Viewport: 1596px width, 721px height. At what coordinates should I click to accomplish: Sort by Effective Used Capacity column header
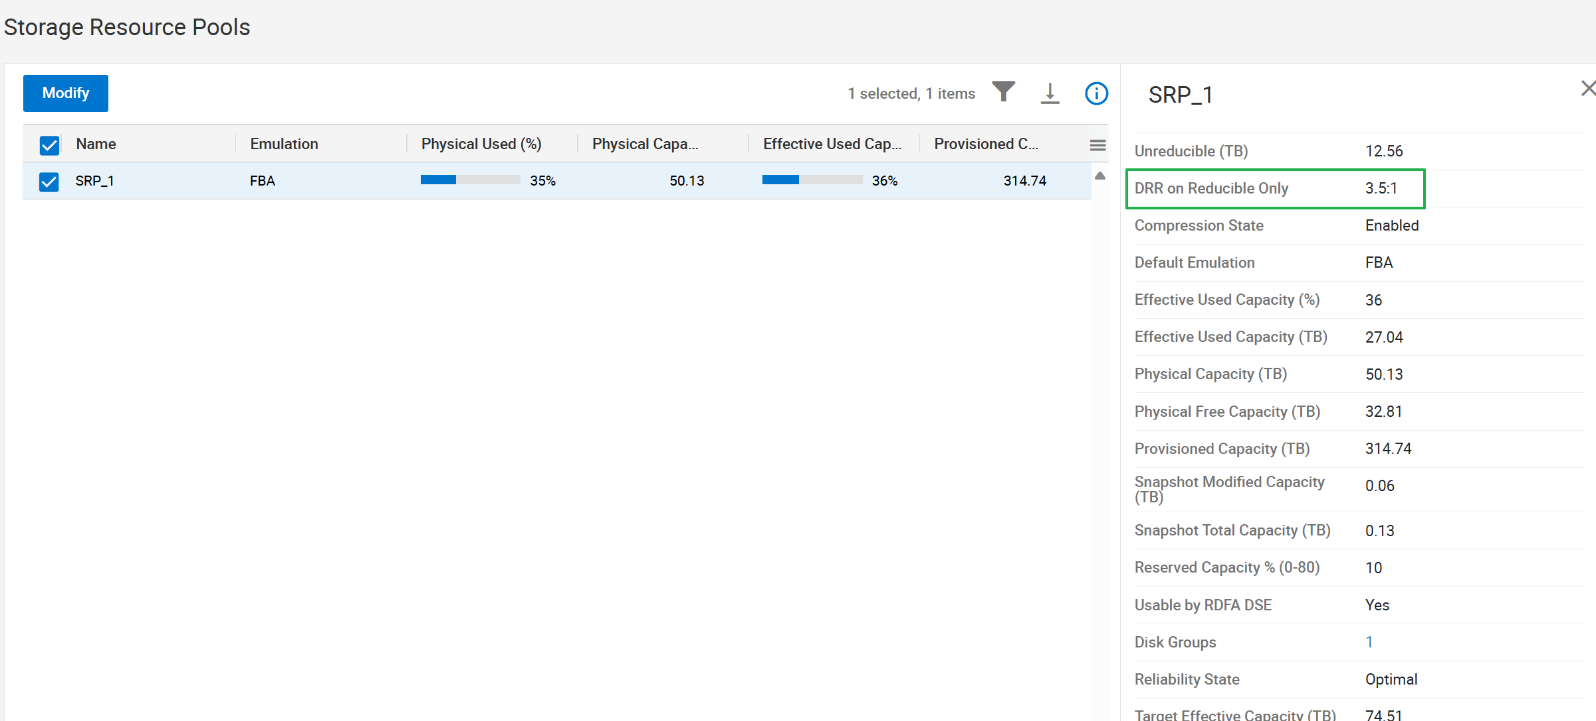(831, 144)
